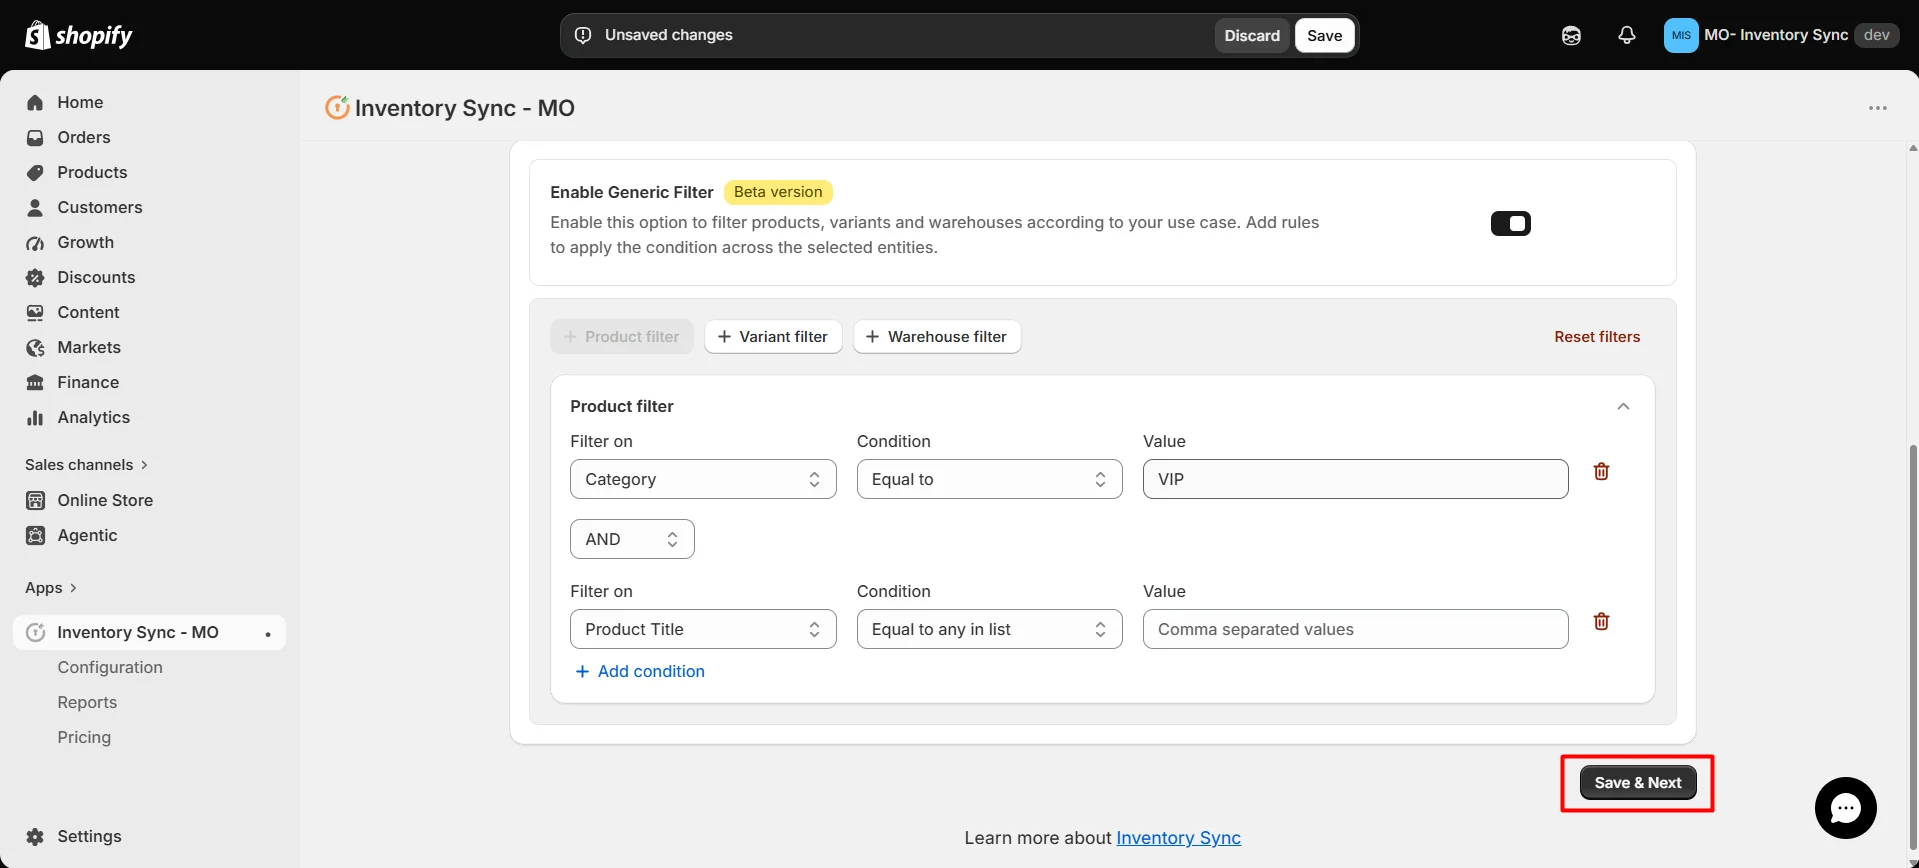This screenshot has width=1919, height=868.
Task: Click the Discounts badge icon
Action: click(35, 277)
